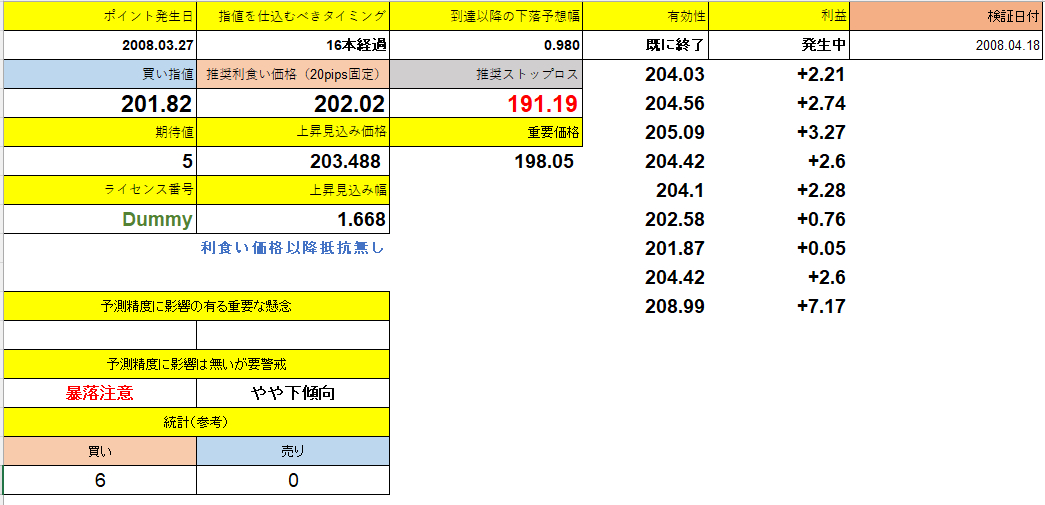The image size is (1045, 505).
Task: Select the 予測精度に影響の有る重要な懸念 header
Action: [196, 306]
